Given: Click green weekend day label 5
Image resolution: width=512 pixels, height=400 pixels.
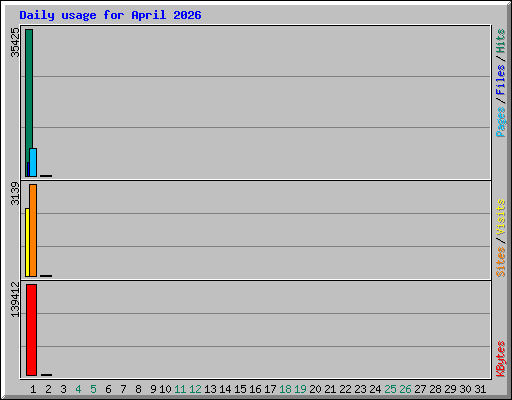Looking at the screenshot, I should [x=93, y=389].
